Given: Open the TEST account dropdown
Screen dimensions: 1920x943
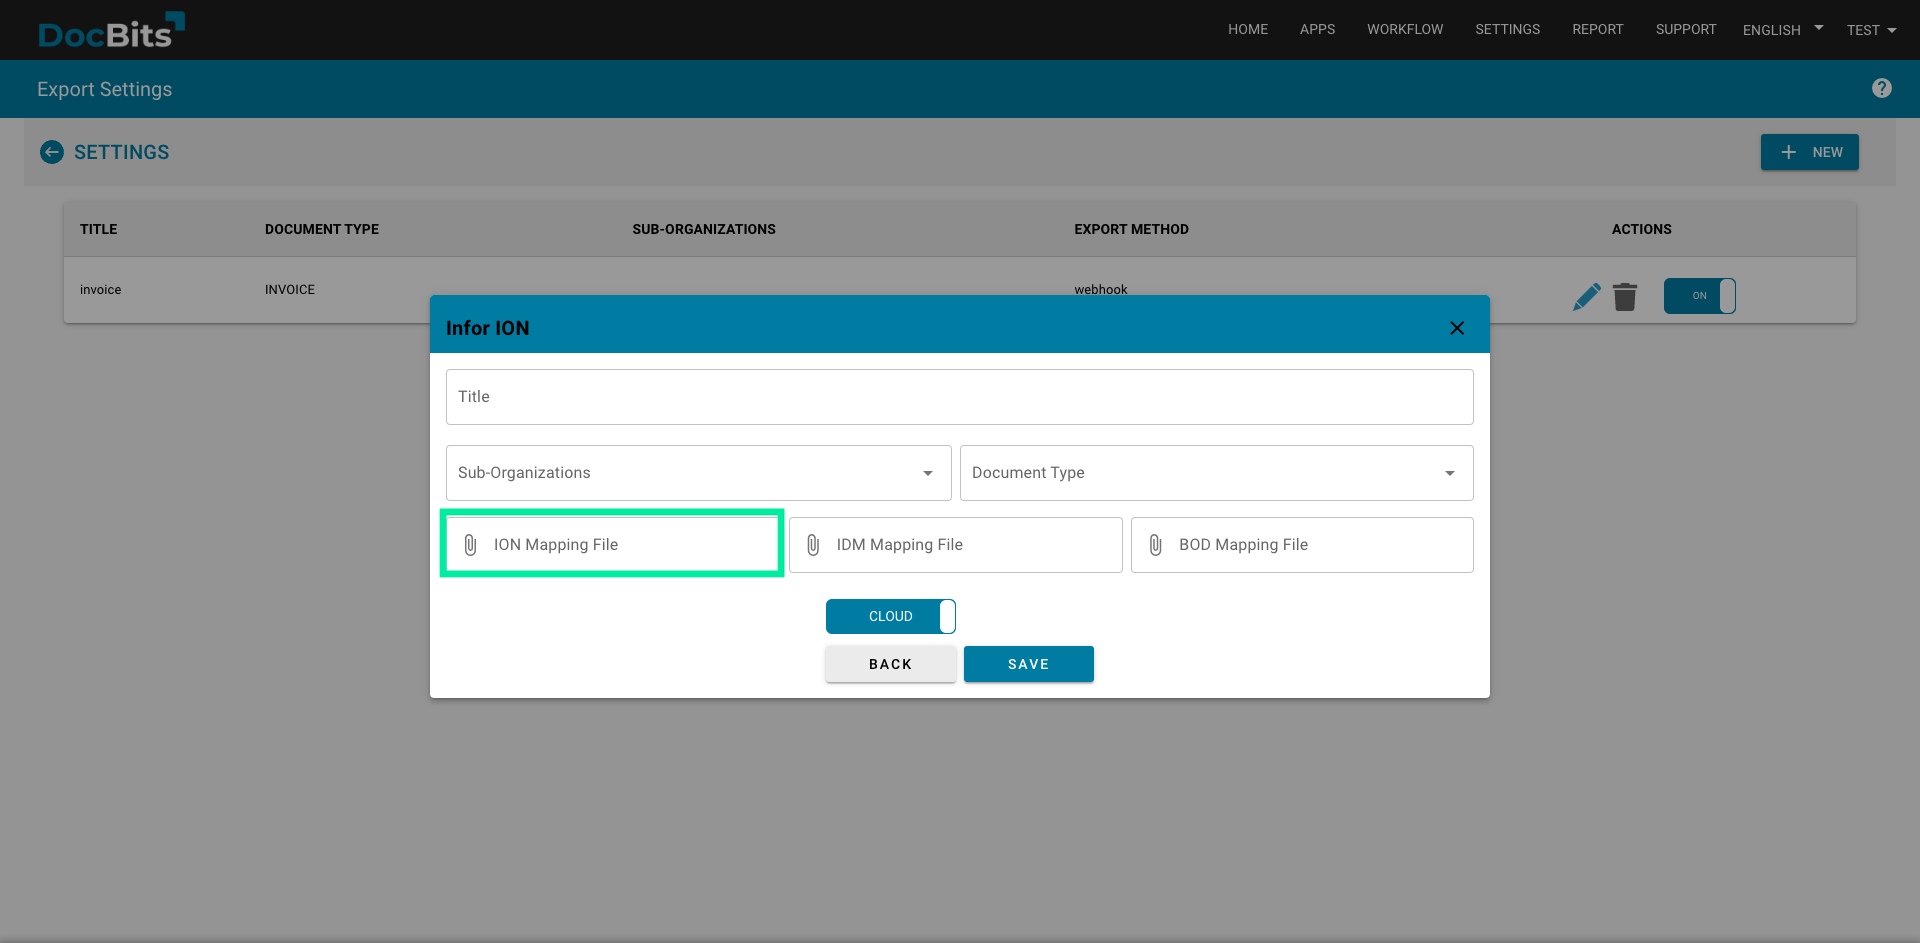Looking at the screenshot, I should [1870, 29].
